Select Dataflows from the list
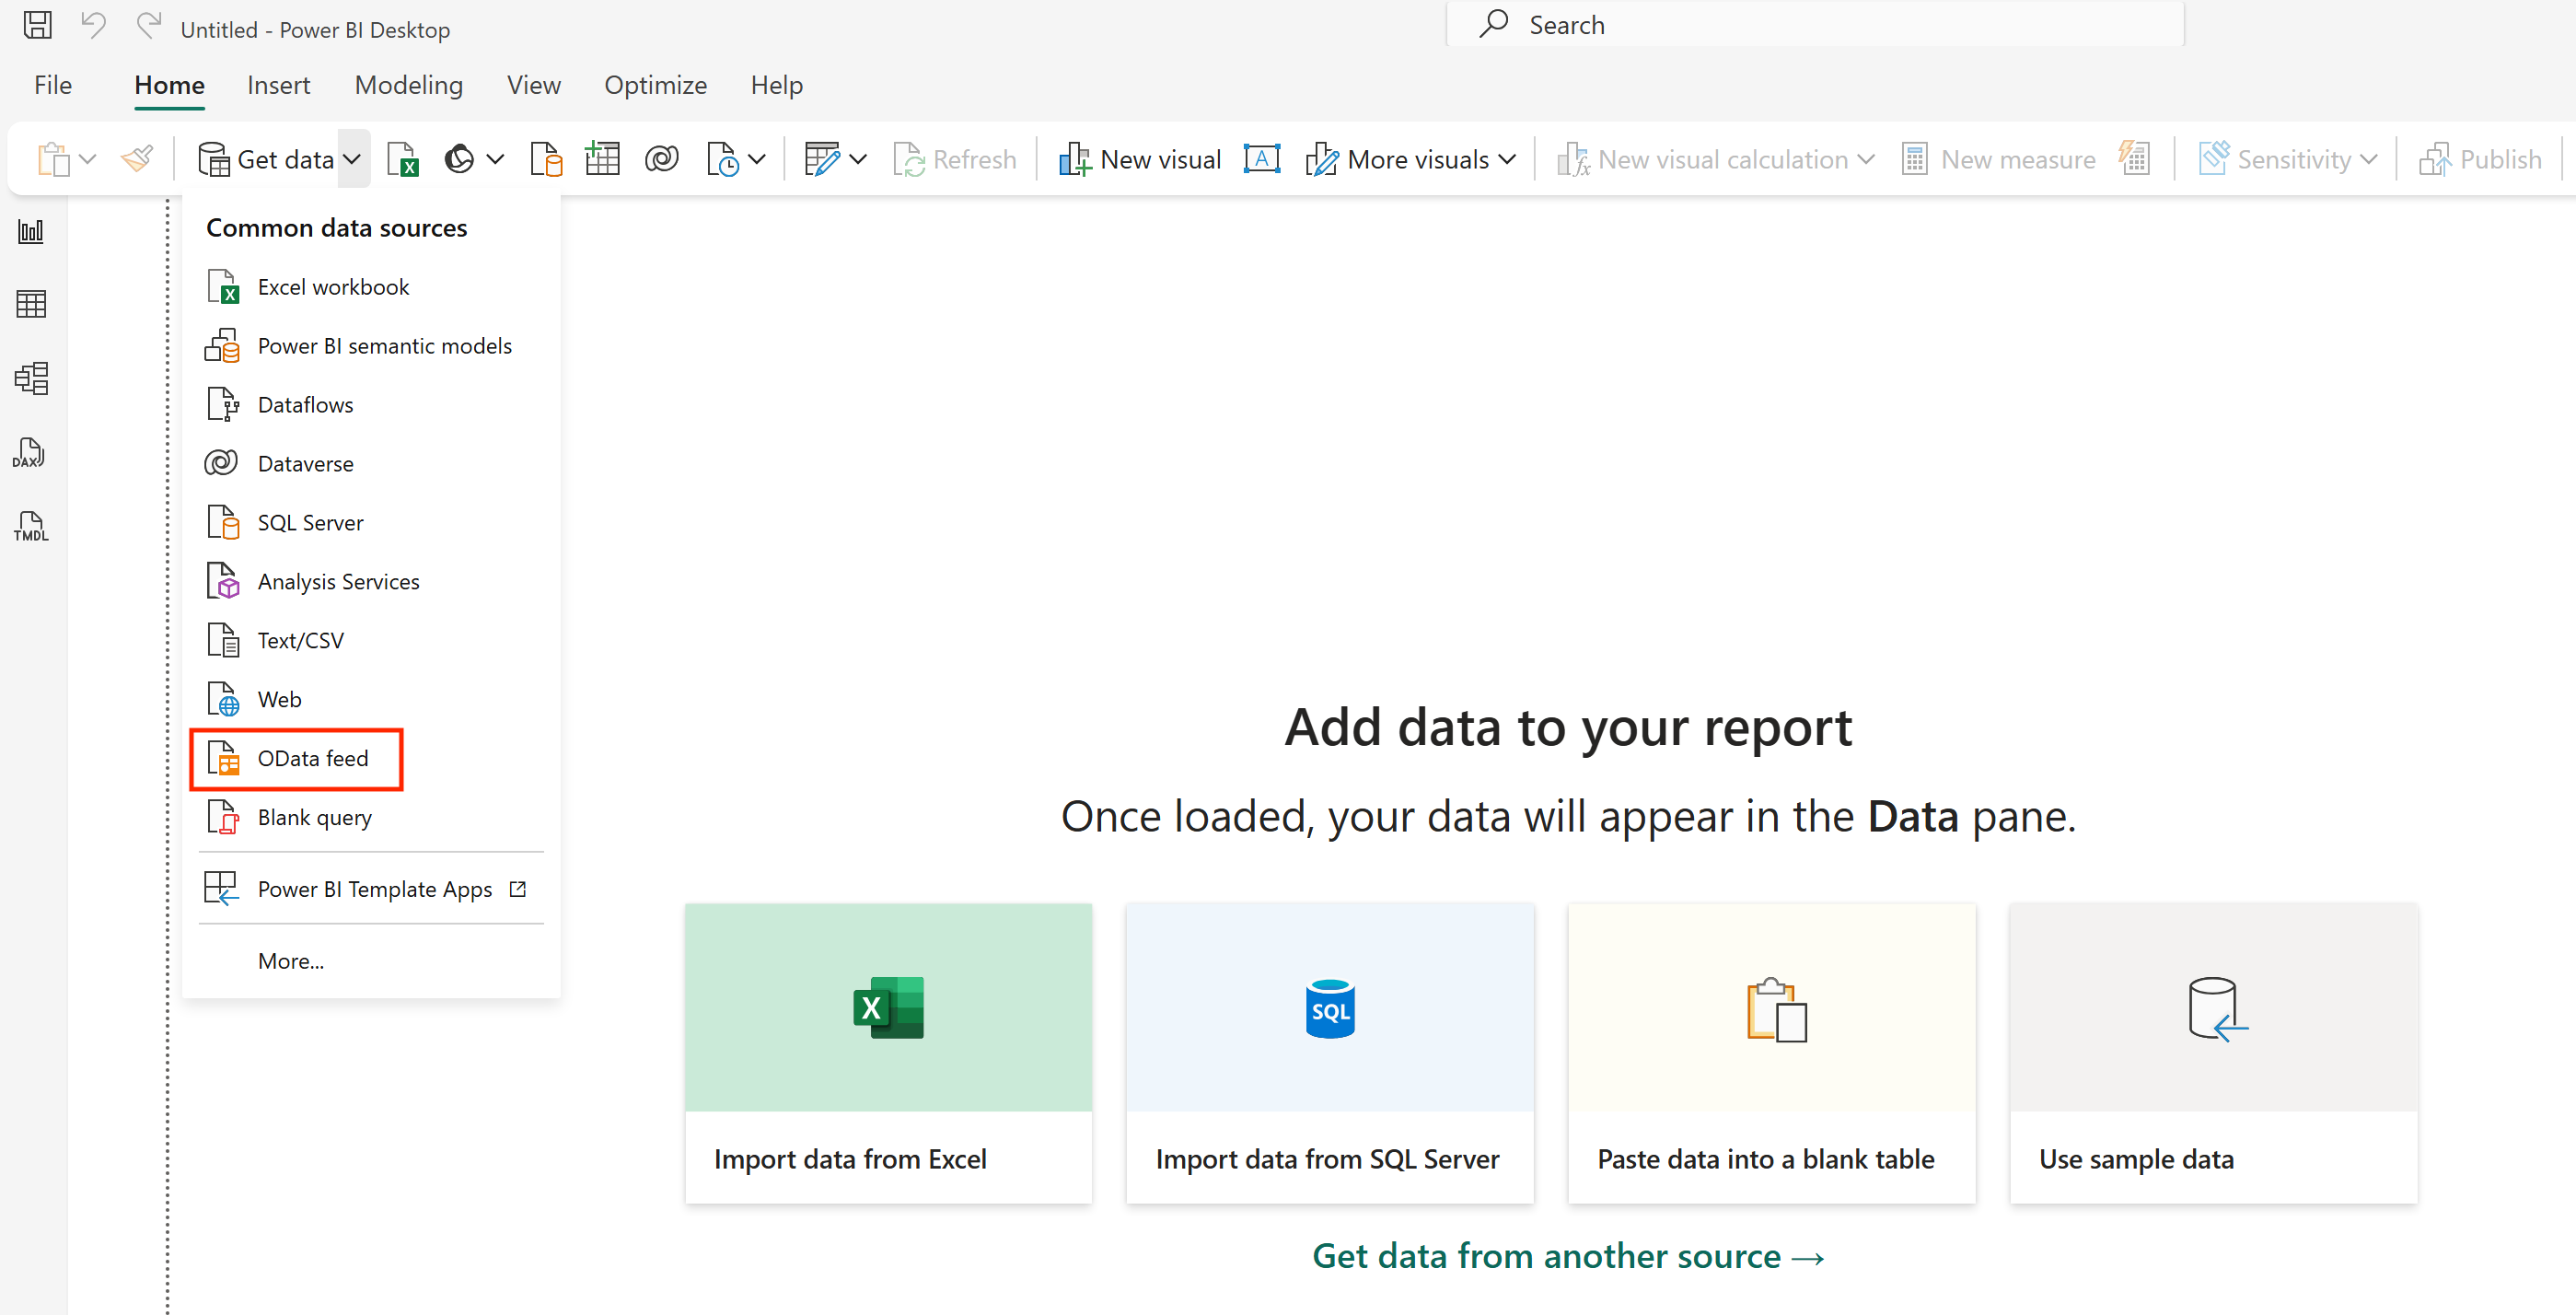2576x1315 pixels. pos(371,405)
